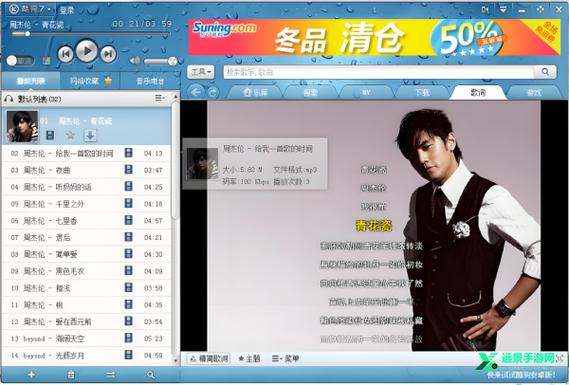This screenshot has width=569, height=385.
Task: Open the MV tab
Action: click(x=366, y=93)
